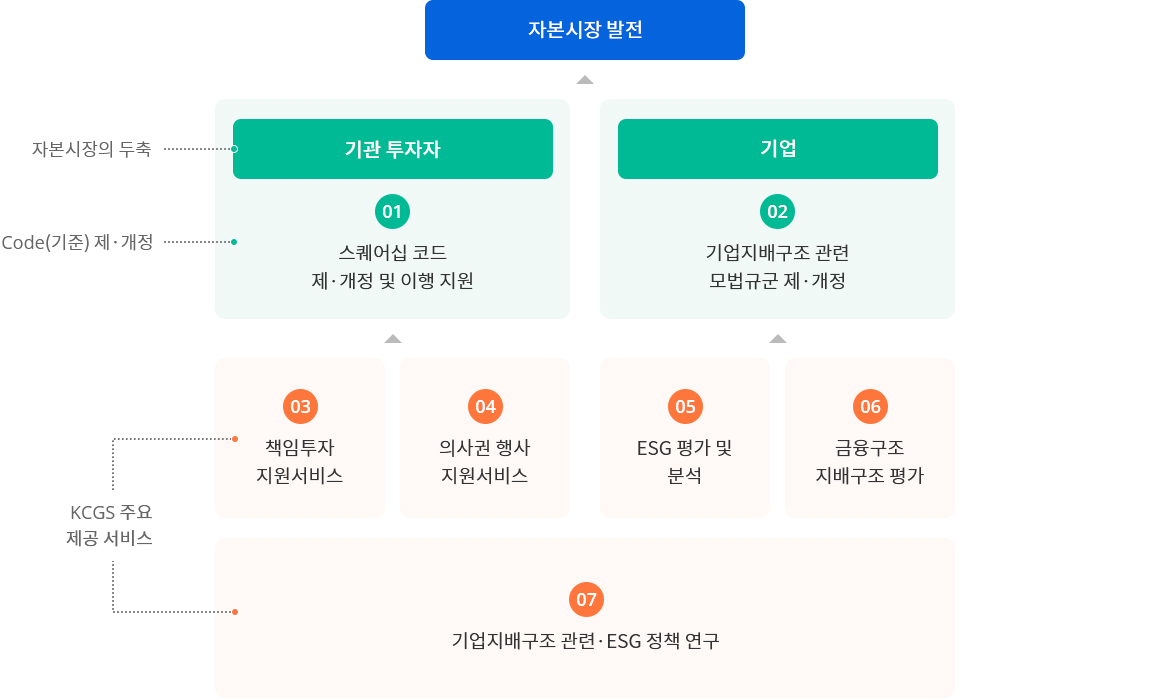The height and width of the screenshot is (700, 1170).
Task: Click the orange 06 number badge
Action: tap(870, 406)
